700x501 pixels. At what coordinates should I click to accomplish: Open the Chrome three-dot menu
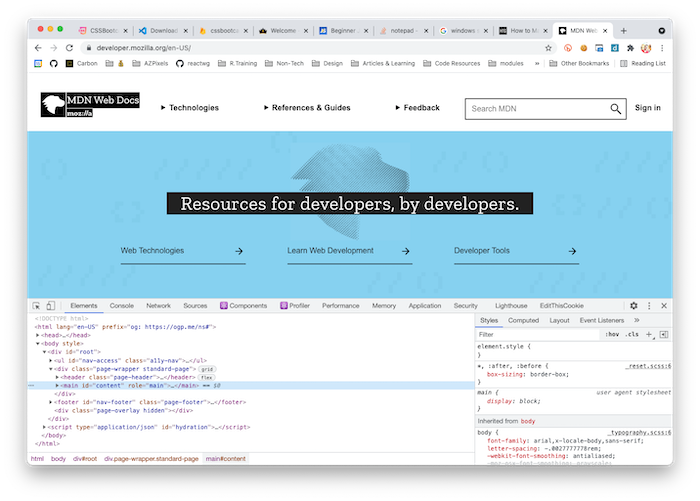tap(662, 48)
